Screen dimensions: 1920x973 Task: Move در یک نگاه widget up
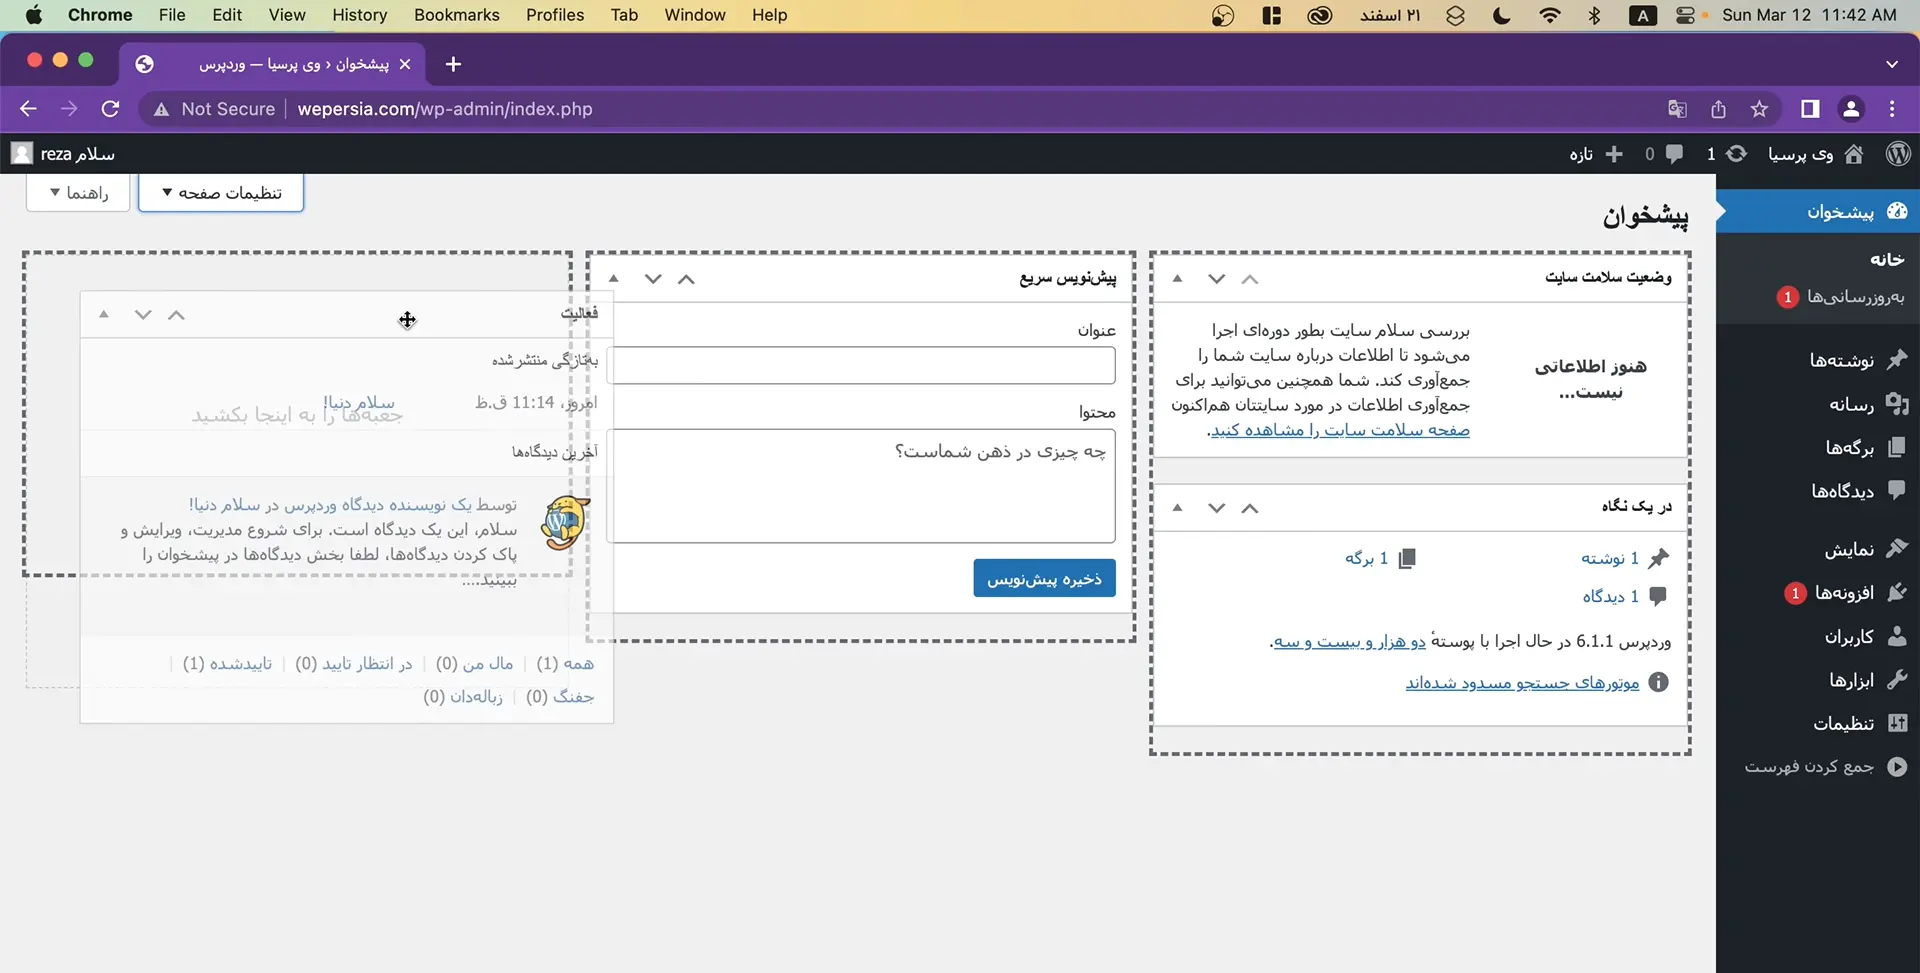pos(1250,508)
